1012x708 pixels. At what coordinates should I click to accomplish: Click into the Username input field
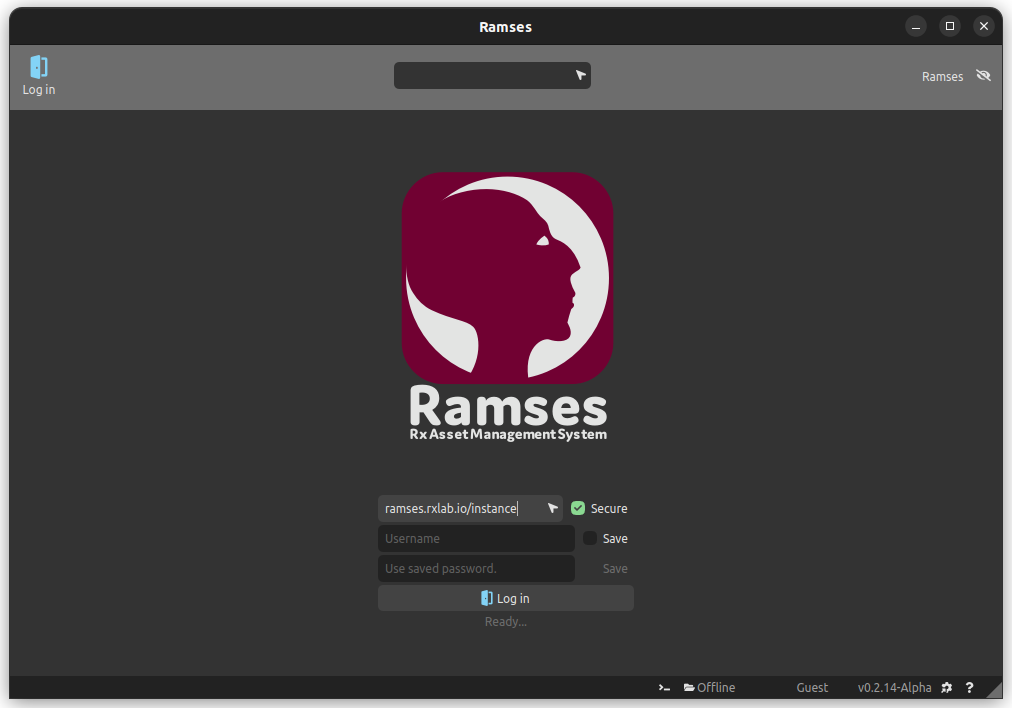tap(476, 539)
